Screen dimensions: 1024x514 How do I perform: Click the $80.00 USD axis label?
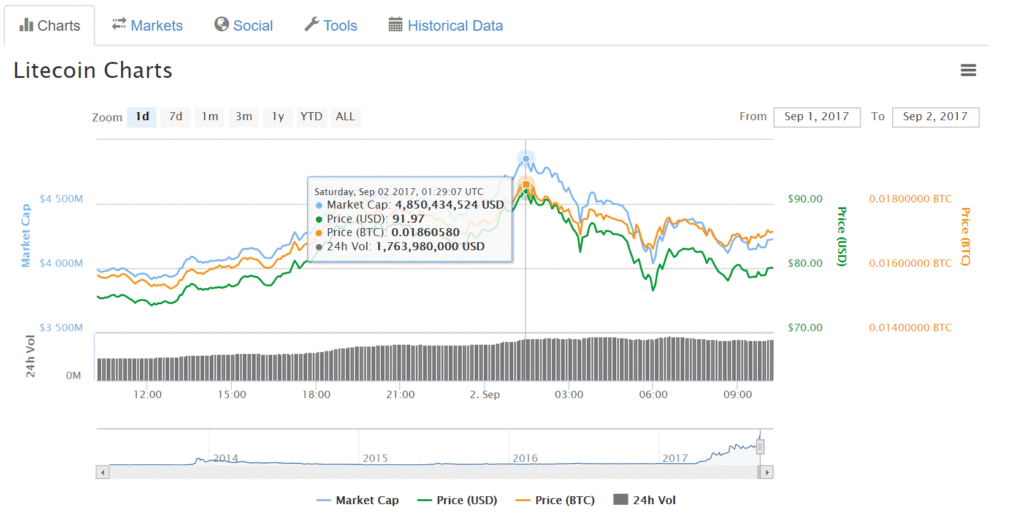(805, 263)
